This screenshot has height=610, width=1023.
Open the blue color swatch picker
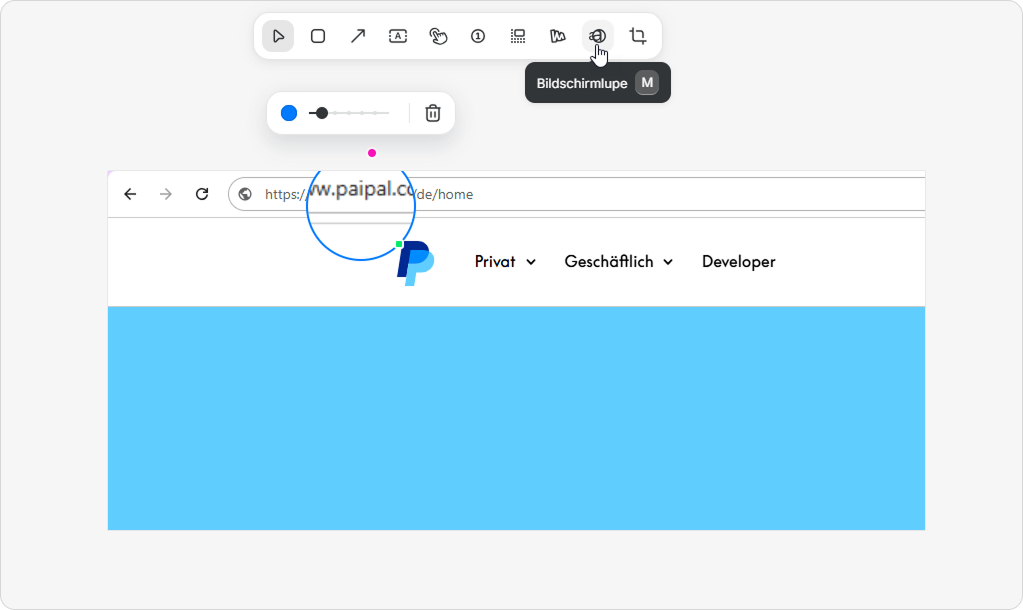(x=289, y=113)
